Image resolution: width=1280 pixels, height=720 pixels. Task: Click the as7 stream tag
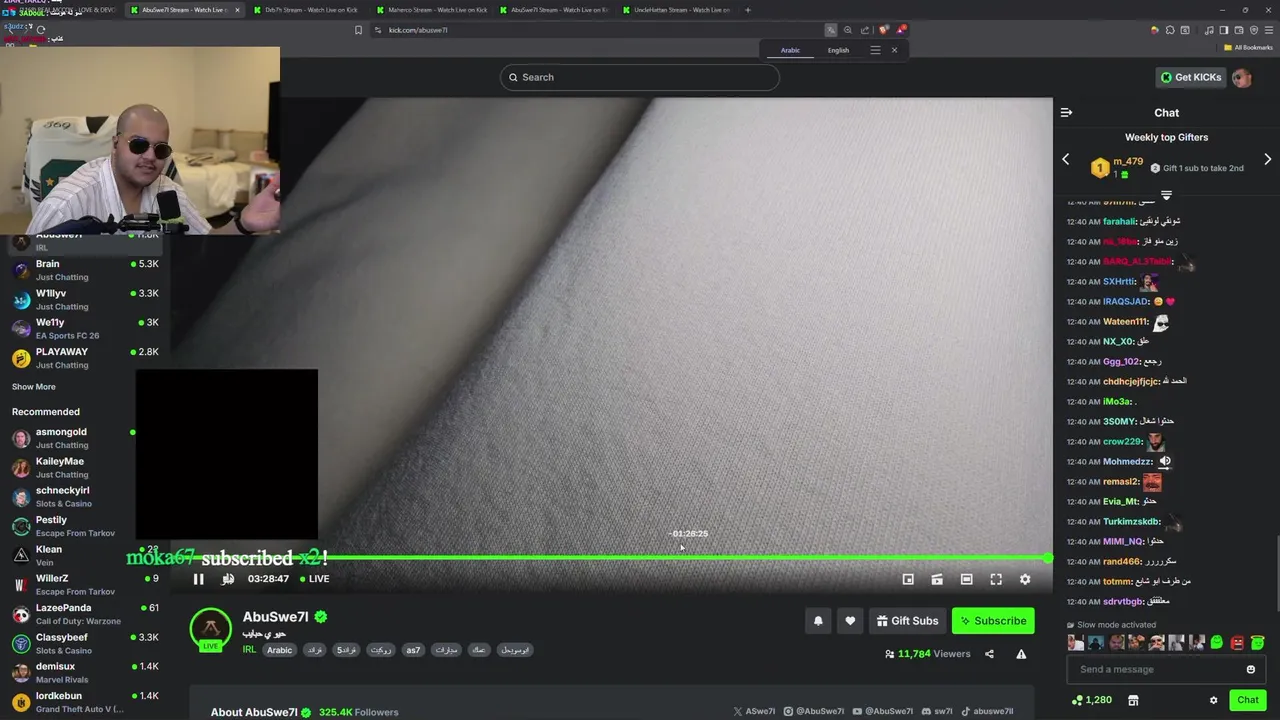pyautogui.click(x=413, y=650)
